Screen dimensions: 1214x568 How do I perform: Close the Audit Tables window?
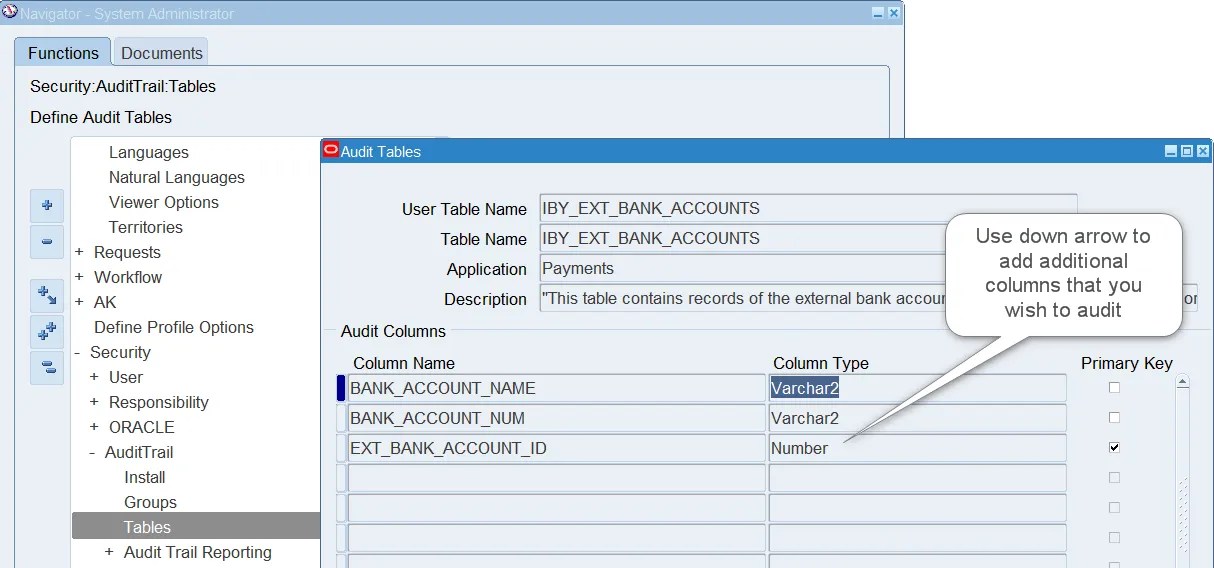pyautogui.click(x=1203, y=151)
